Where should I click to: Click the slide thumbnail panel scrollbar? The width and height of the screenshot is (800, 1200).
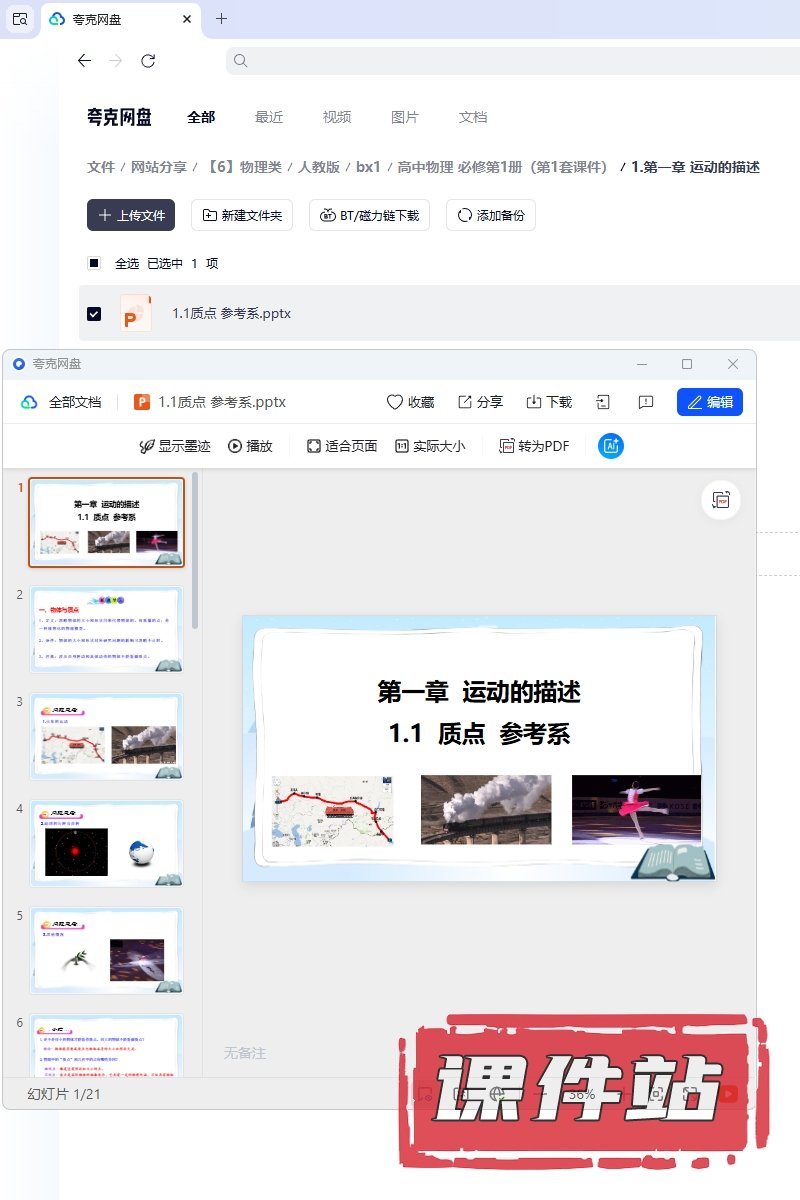pyautogui.click(x=195, y=550)
